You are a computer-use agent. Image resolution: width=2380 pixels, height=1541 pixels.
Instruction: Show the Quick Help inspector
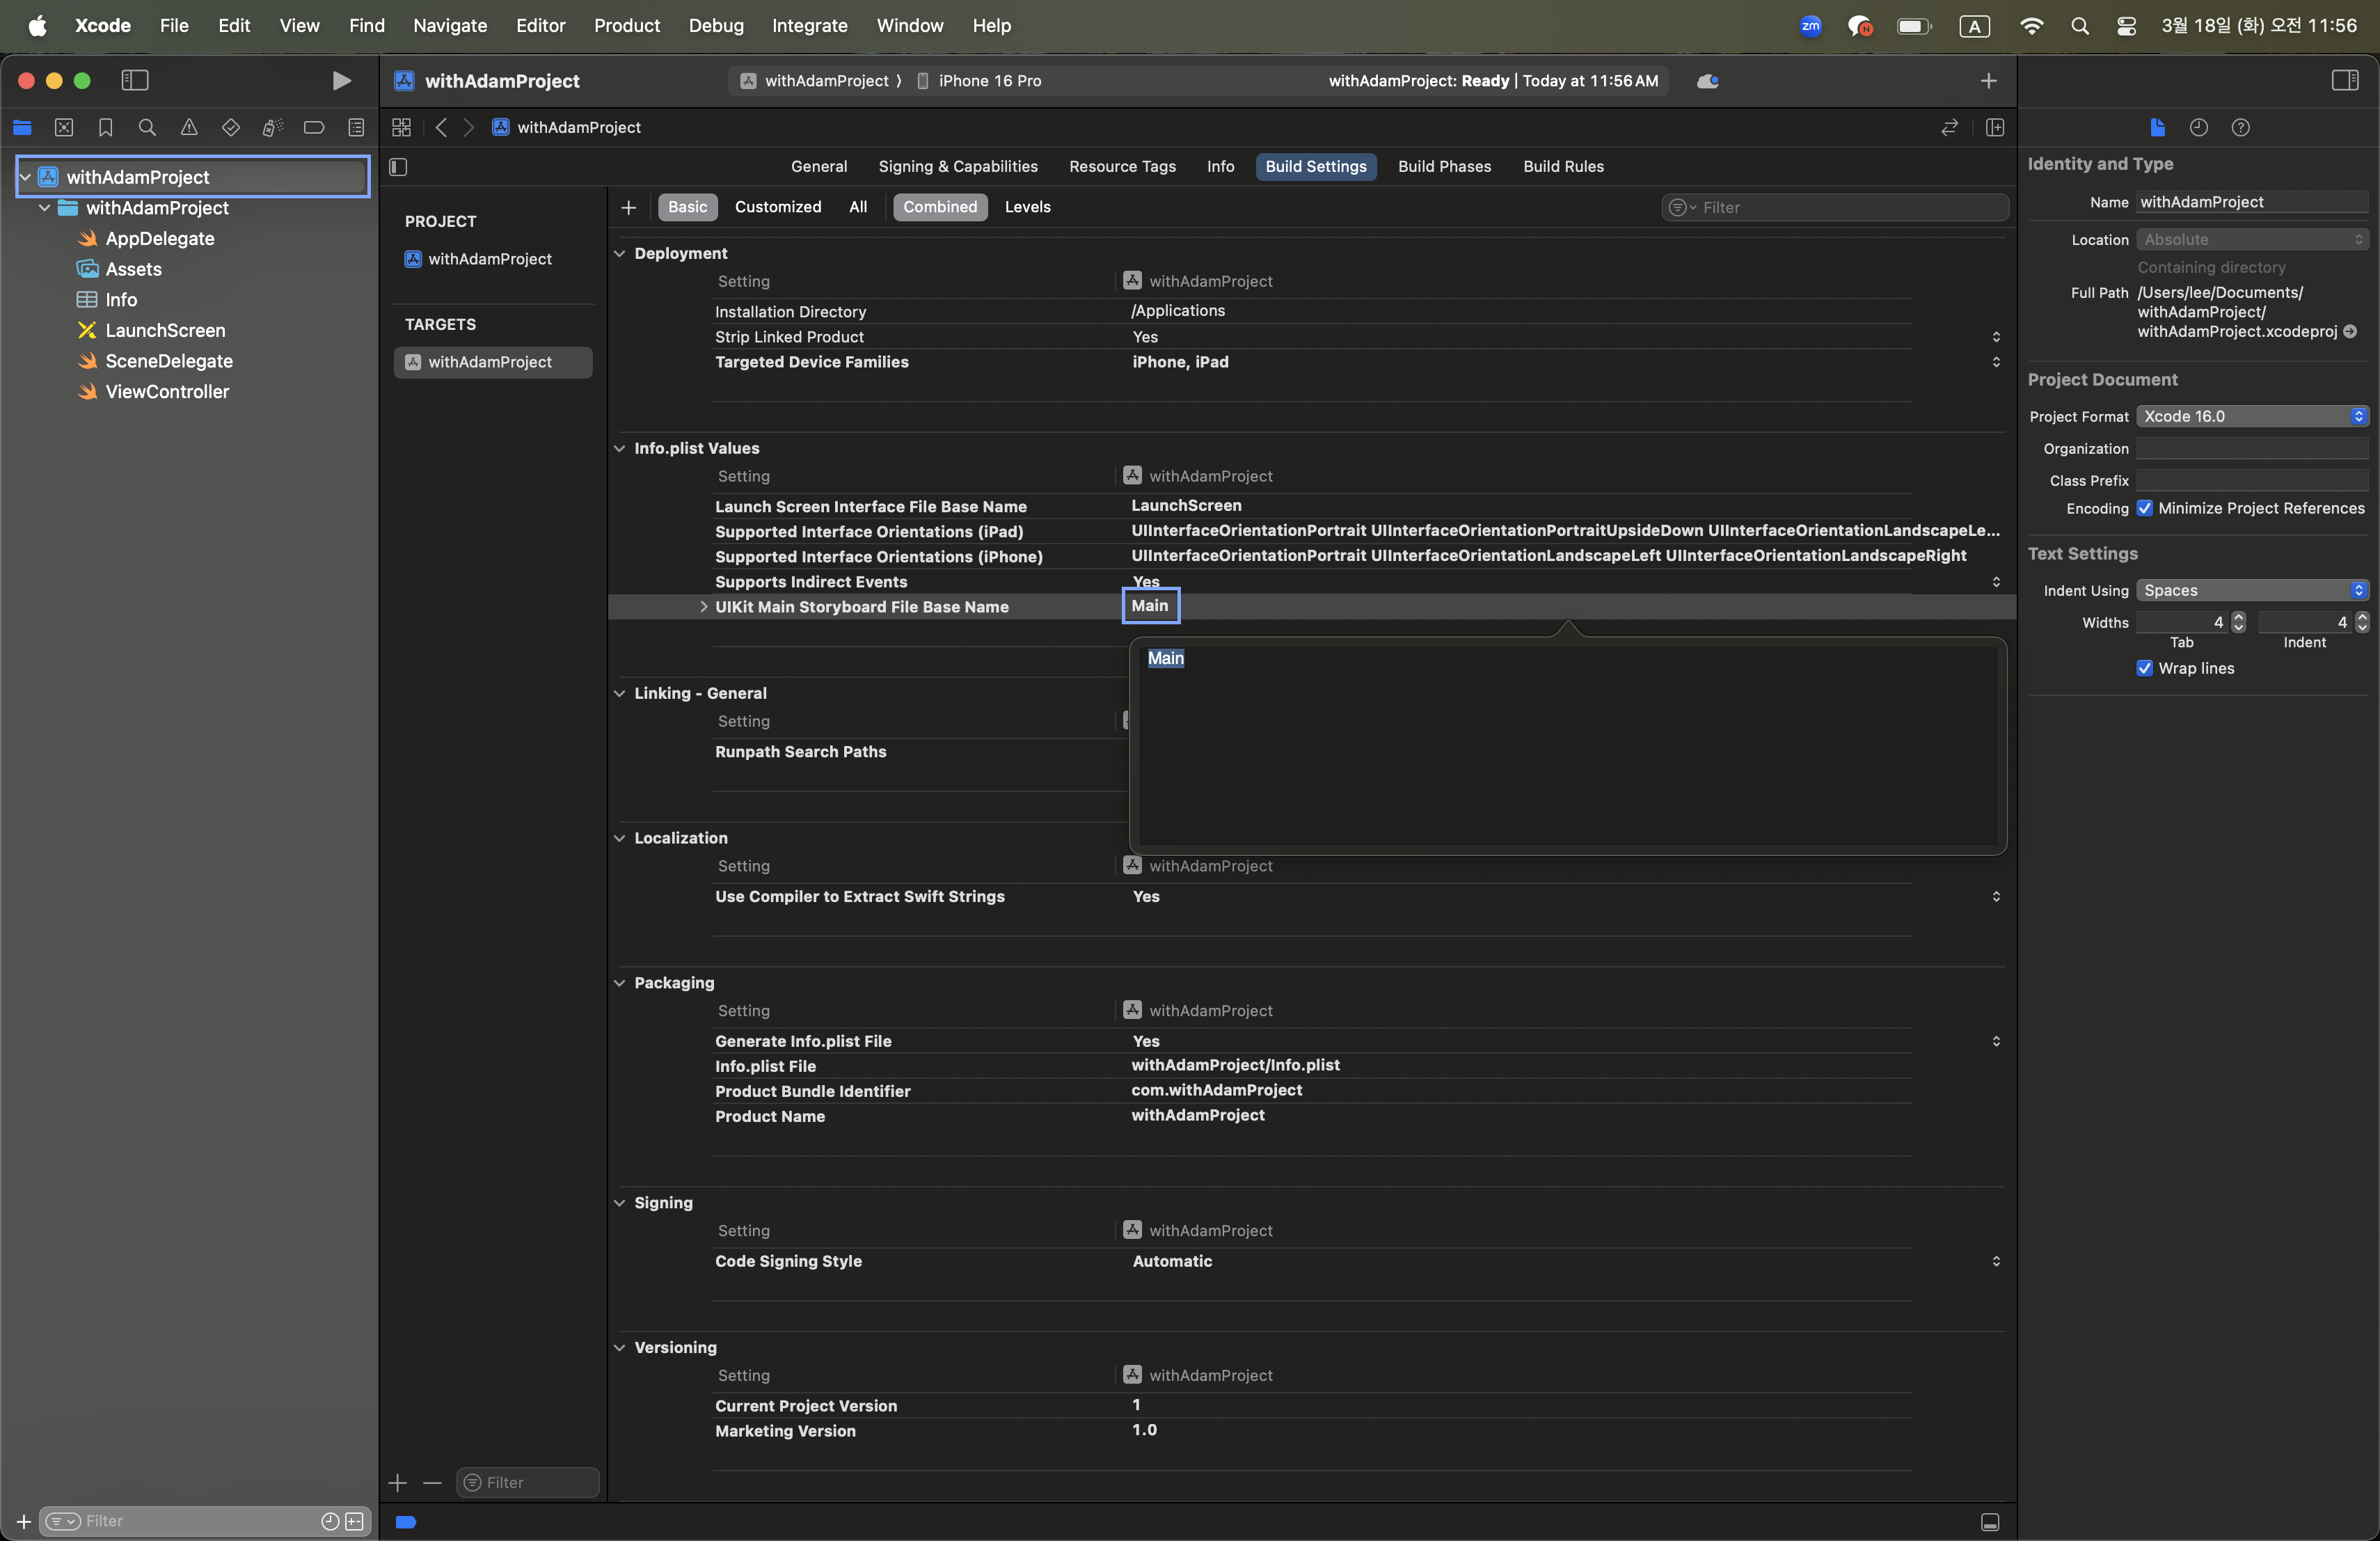click(2241, 127)
